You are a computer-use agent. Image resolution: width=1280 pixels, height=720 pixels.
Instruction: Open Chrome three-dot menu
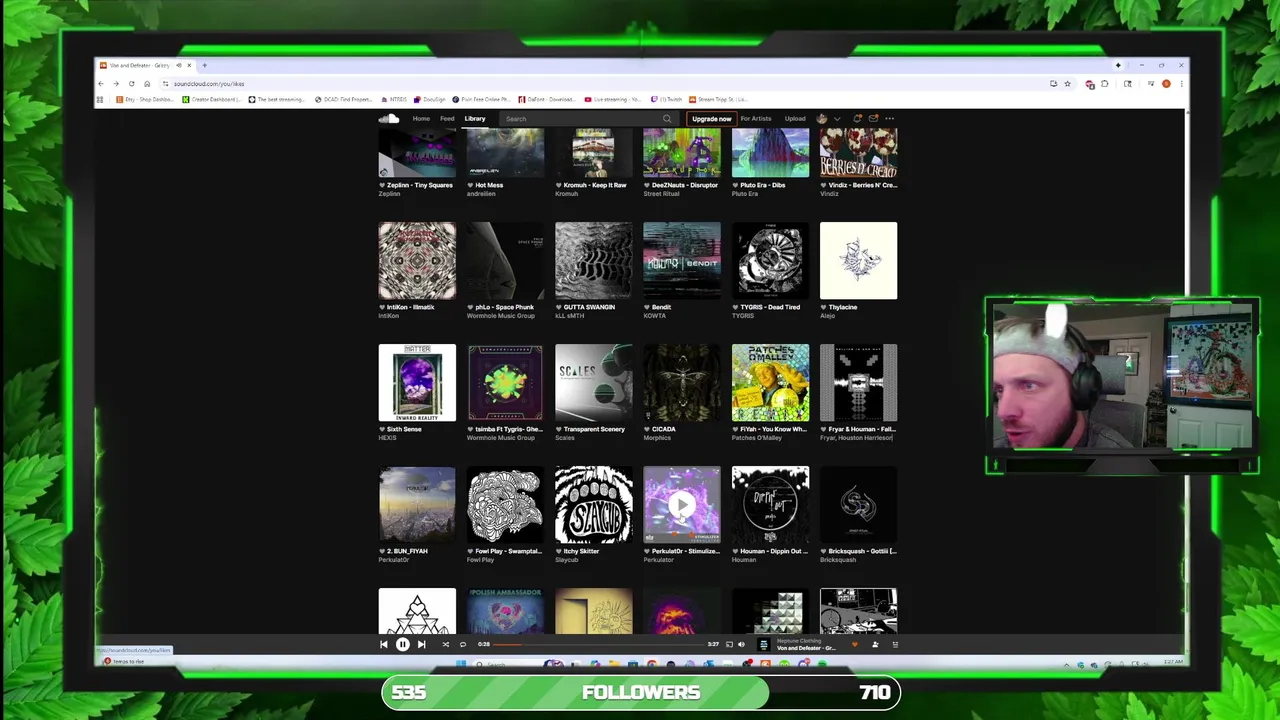1181,84
